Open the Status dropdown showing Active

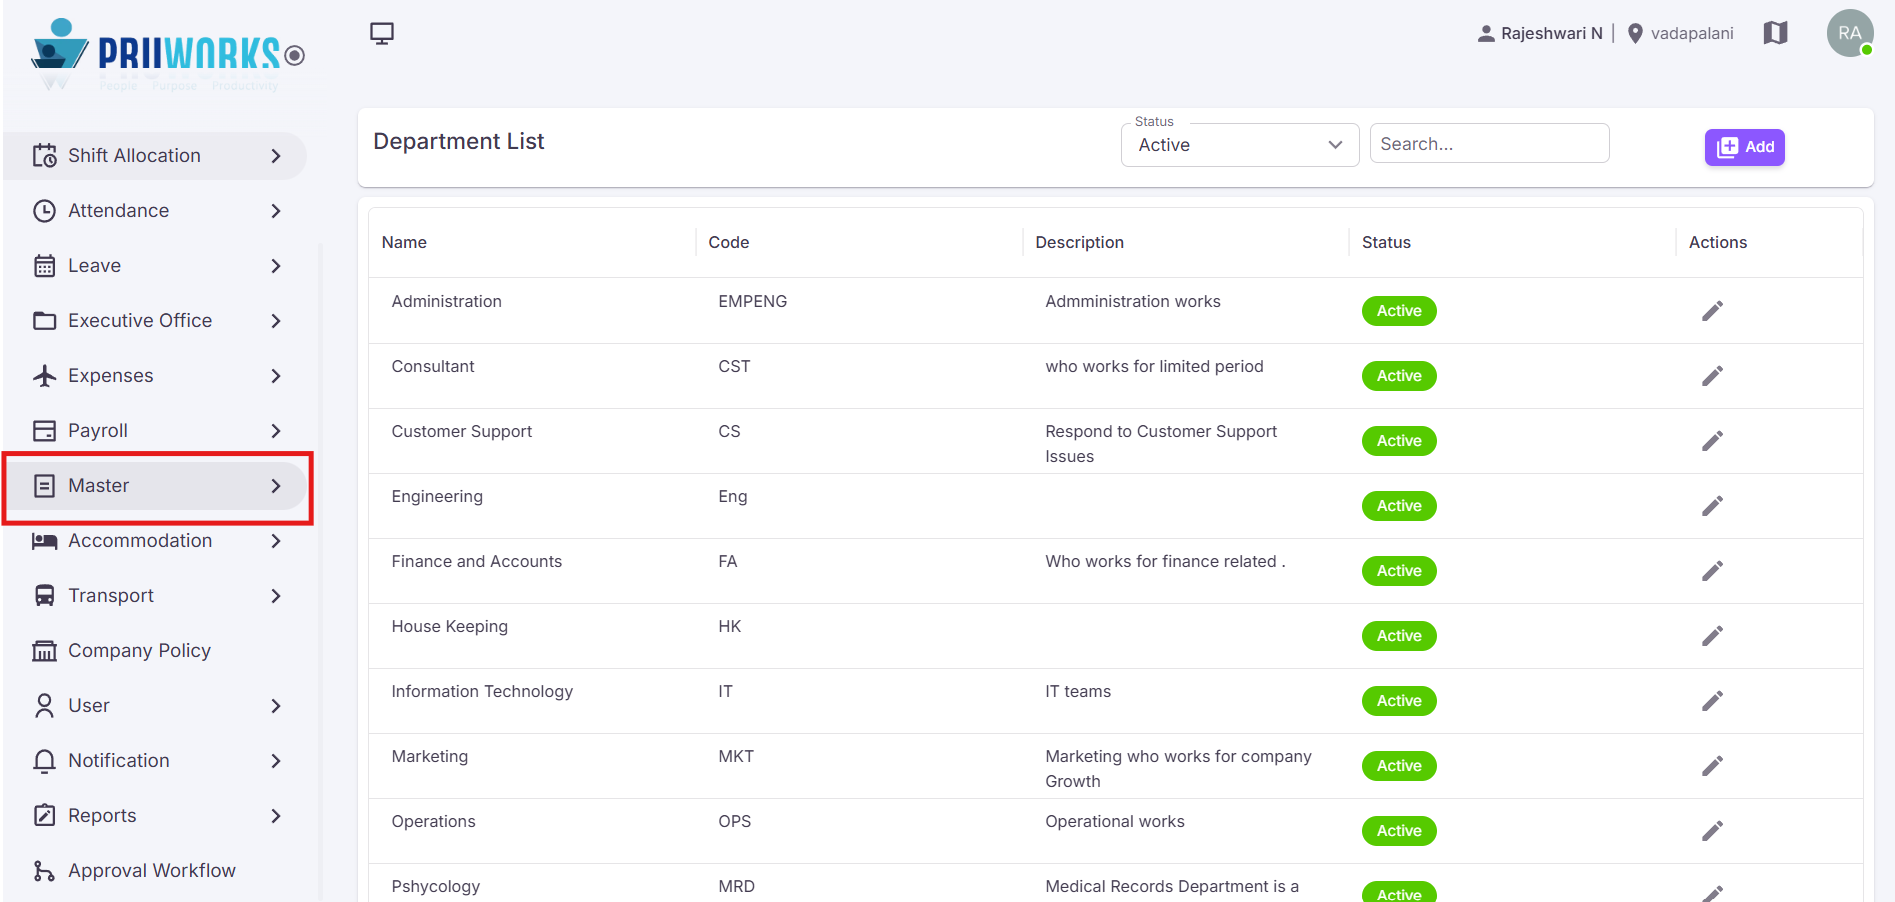(x=1240, y=145)
